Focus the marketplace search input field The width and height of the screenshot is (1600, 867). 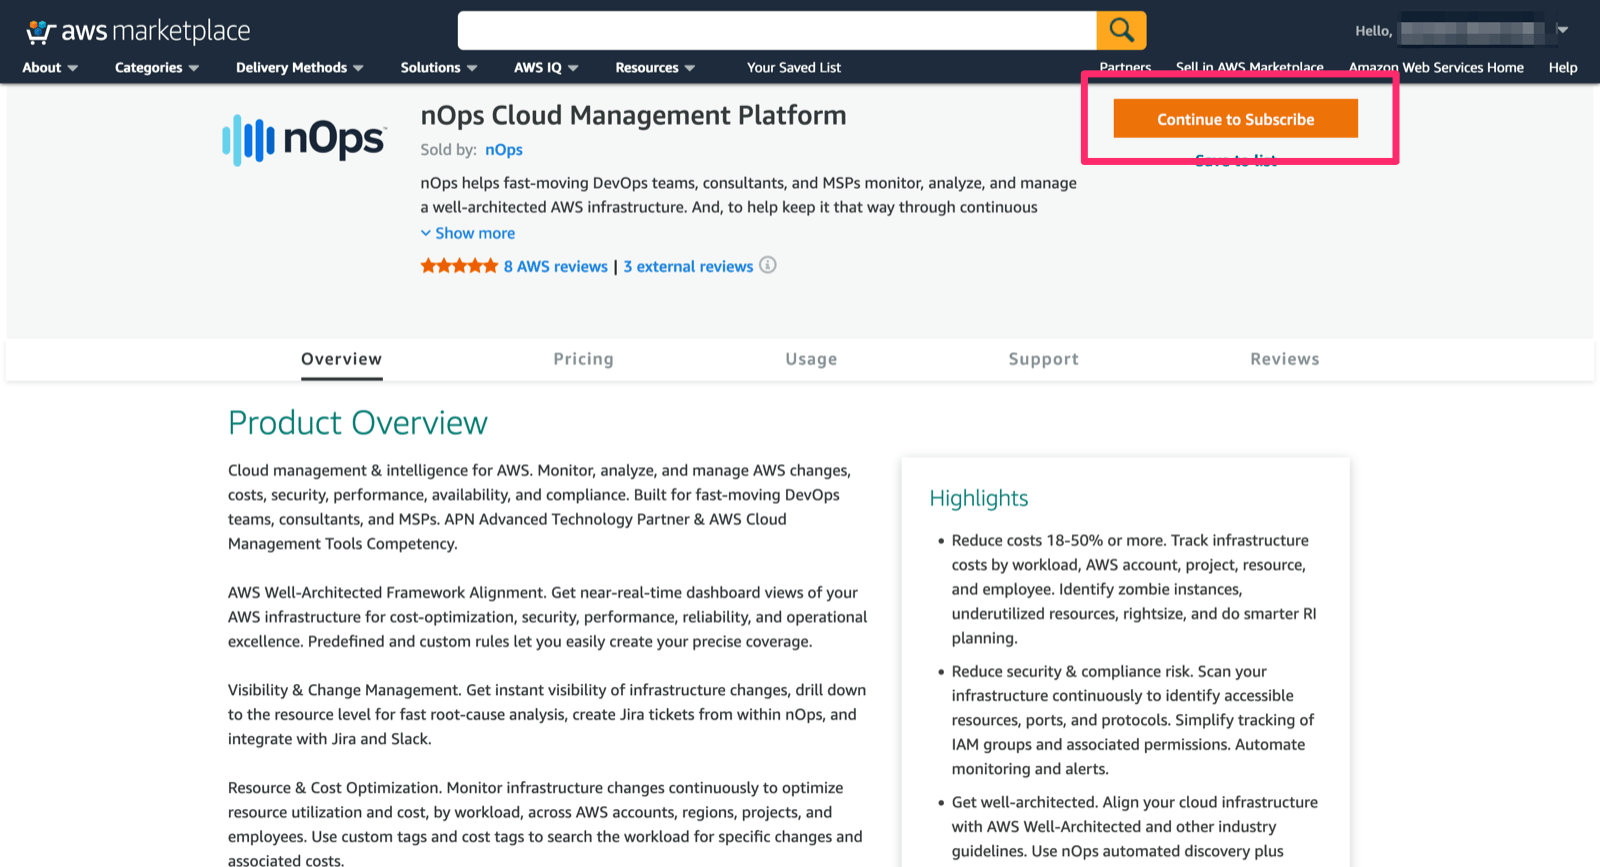(x=776, y=31)
